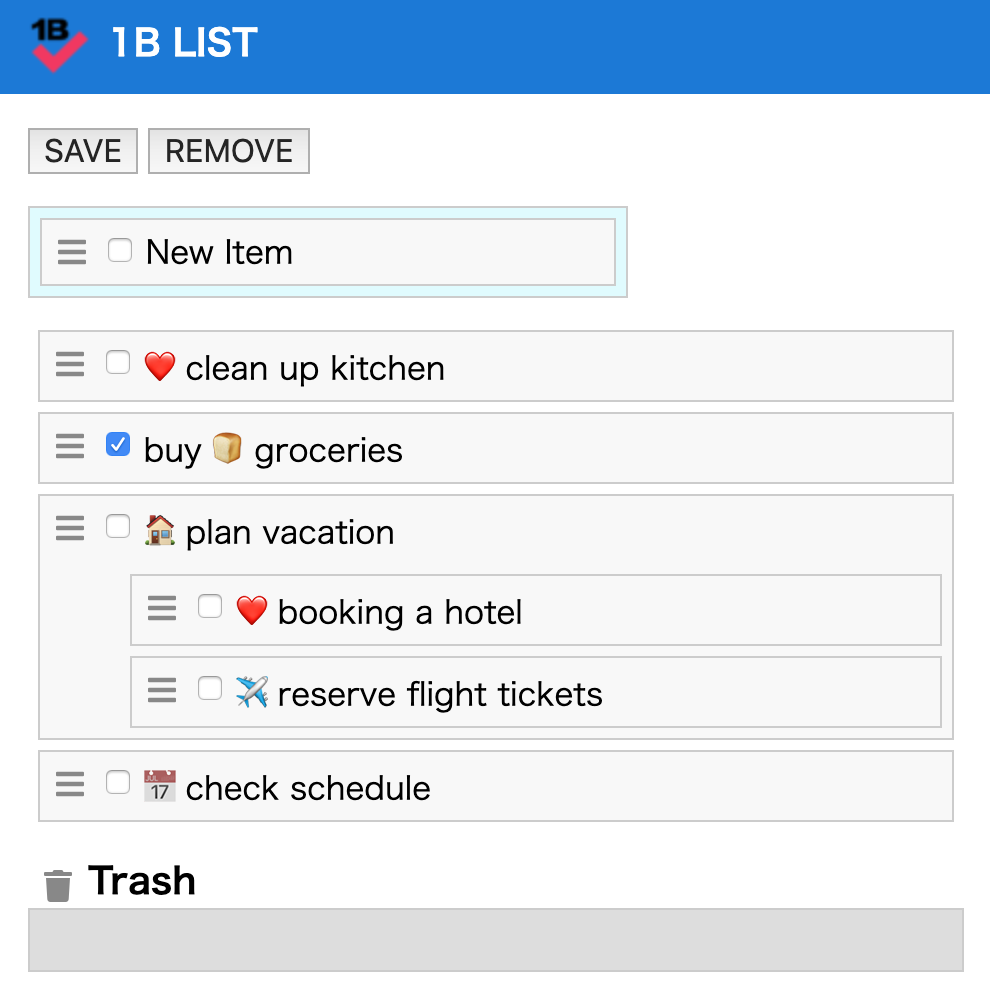This screenshot has width=990, height=1008.
Task: Mark check schedule as done
Action: click(117, 783)
